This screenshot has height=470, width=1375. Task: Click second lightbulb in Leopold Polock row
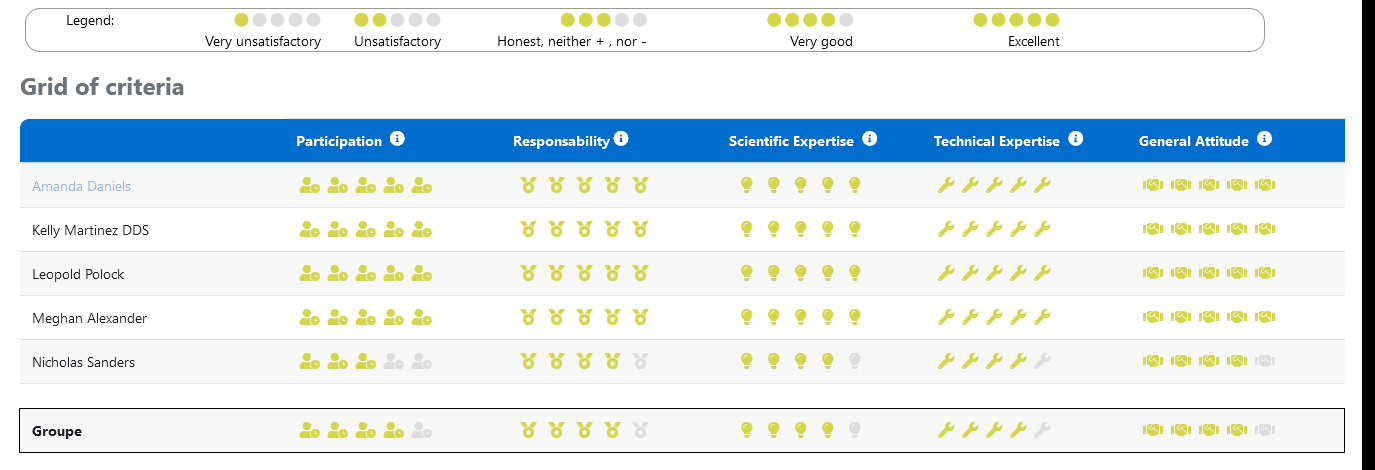(x=773, y=274)
